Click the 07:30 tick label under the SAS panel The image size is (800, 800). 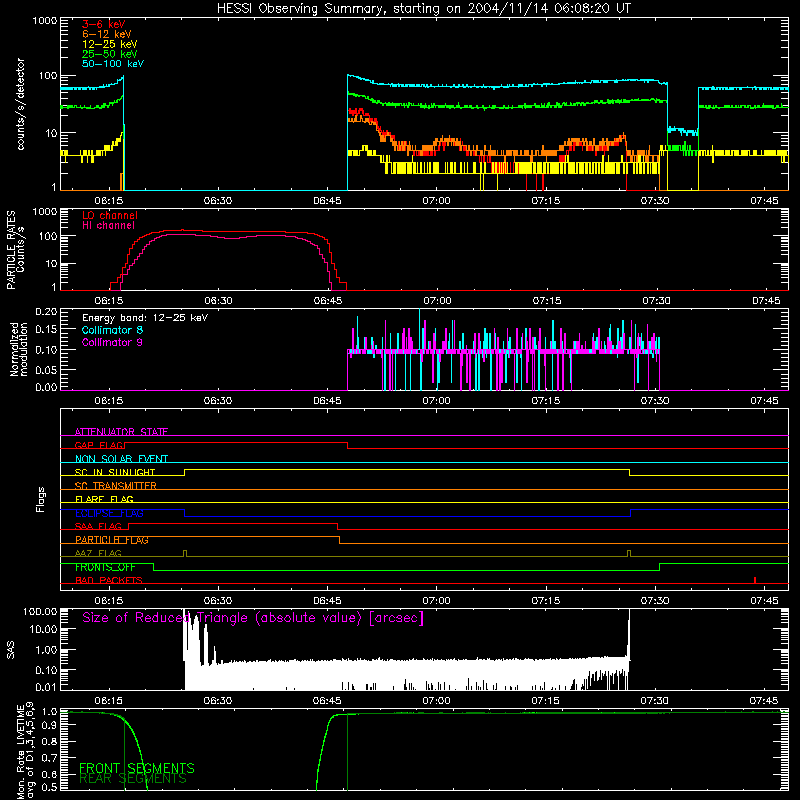tap(655, 701)
